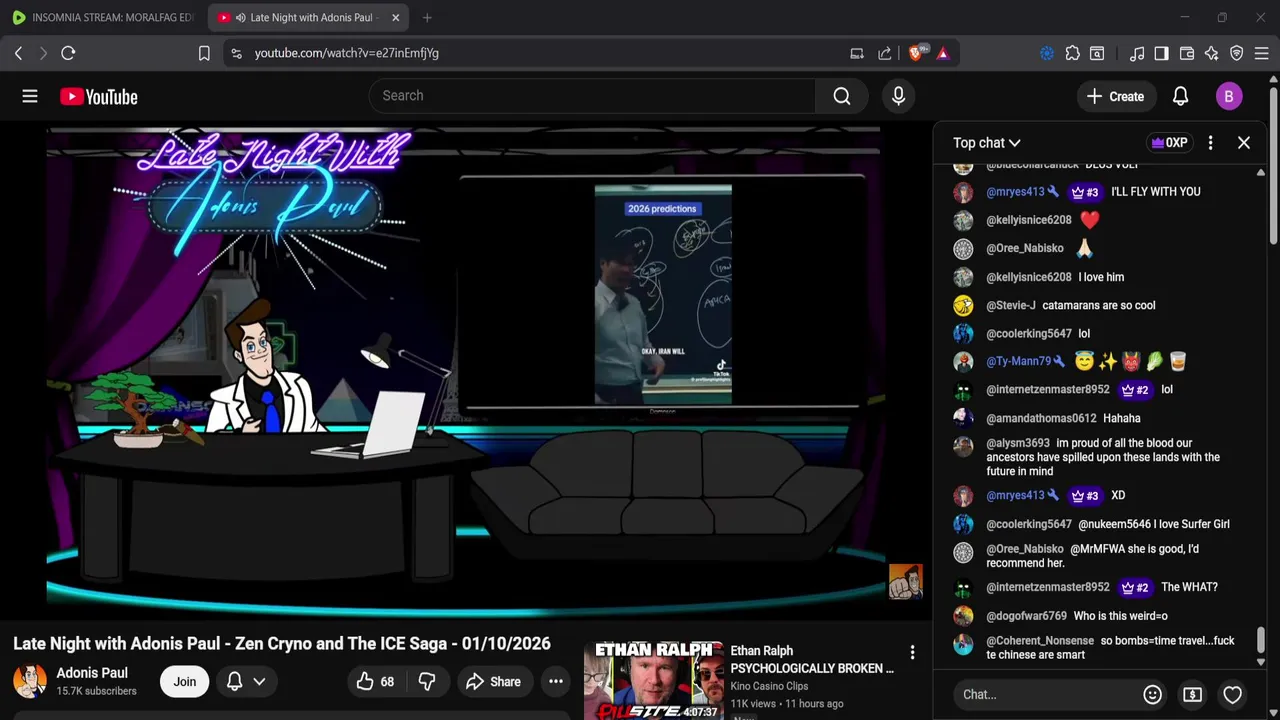Open Brave Rewards triangle icon
The height and width of the screenshot is (720, 1280).
tap(943, 53)
